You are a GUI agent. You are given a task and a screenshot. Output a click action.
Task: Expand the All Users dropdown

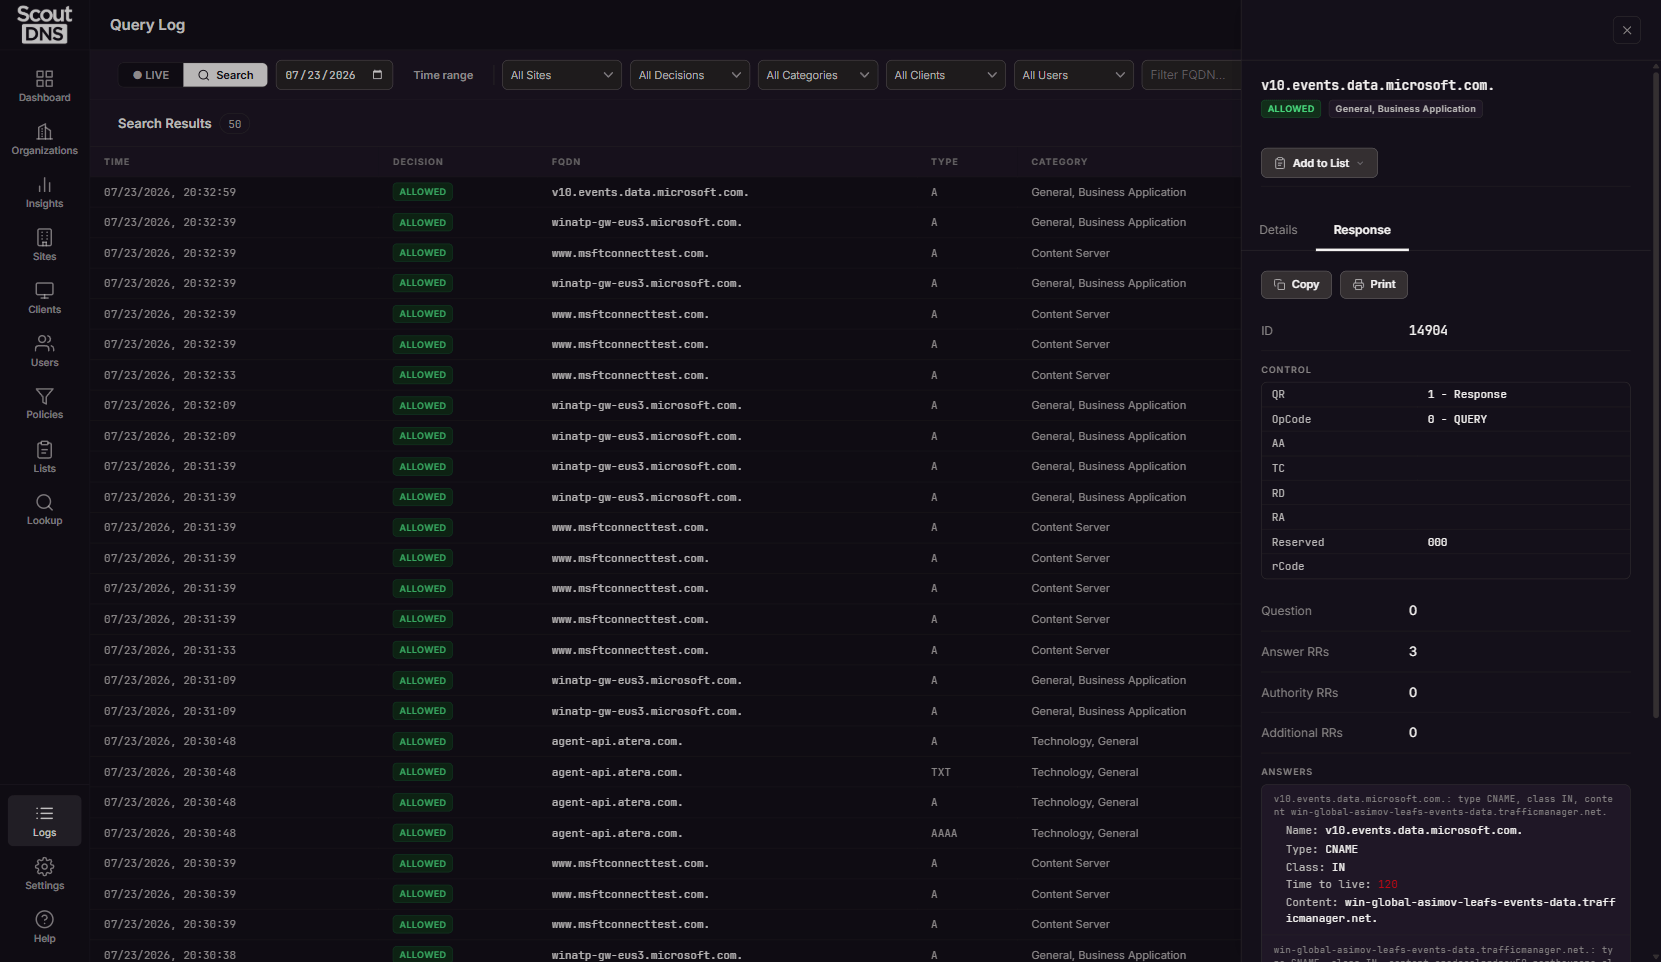[1074, 75]
